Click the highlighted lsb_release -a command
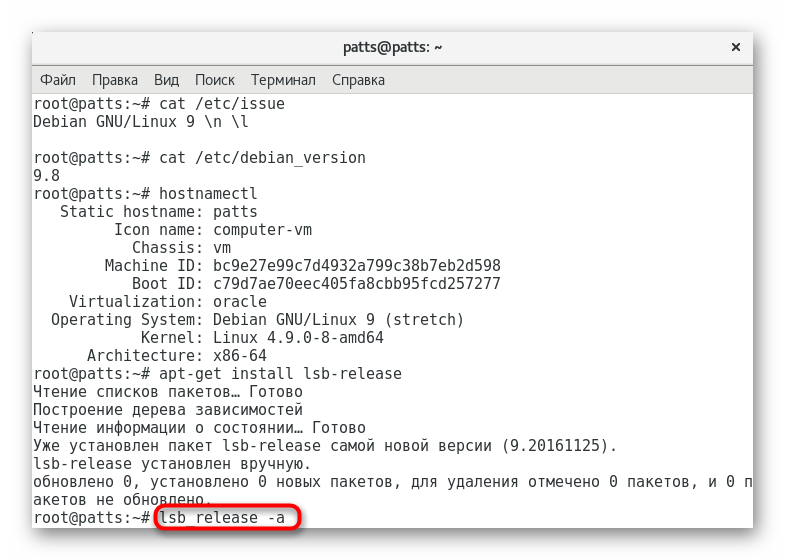The width and height of the screenshot is (785, 560). pyautogui.click(x=225, y=517)
